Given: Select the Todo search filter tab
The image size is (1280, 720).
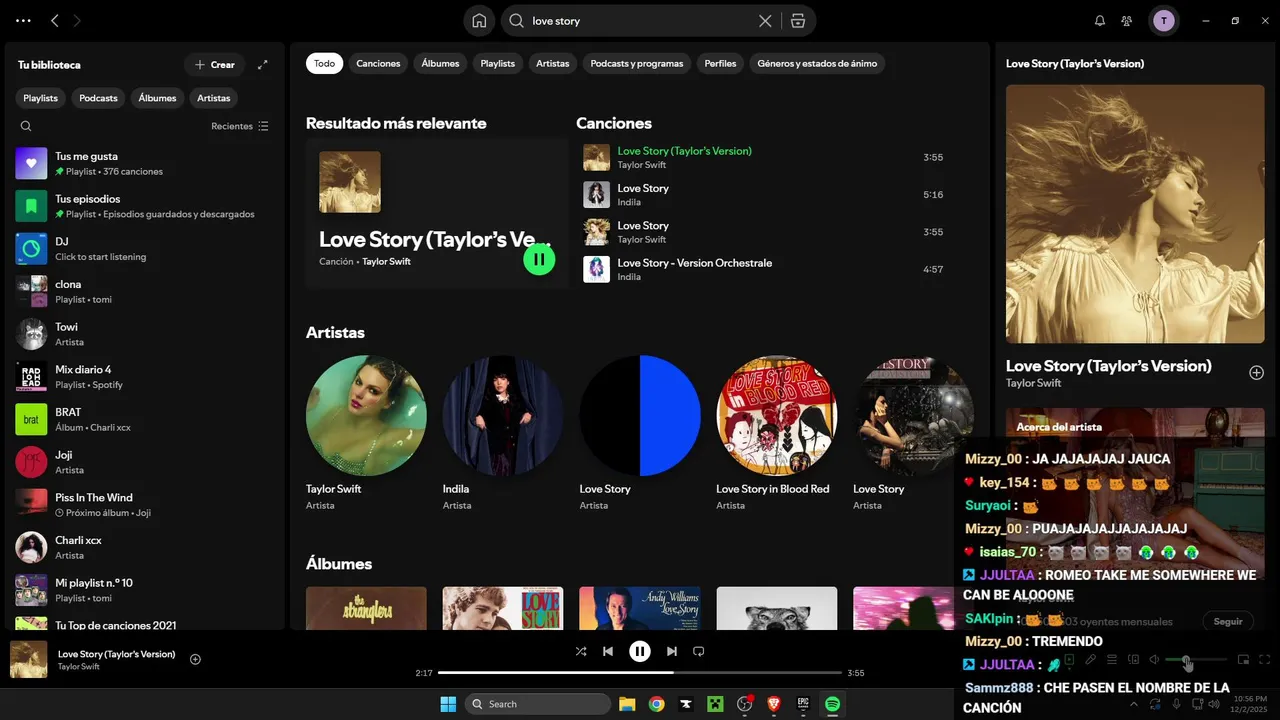Looking at the screenshot, I should [x=324, y=63].
